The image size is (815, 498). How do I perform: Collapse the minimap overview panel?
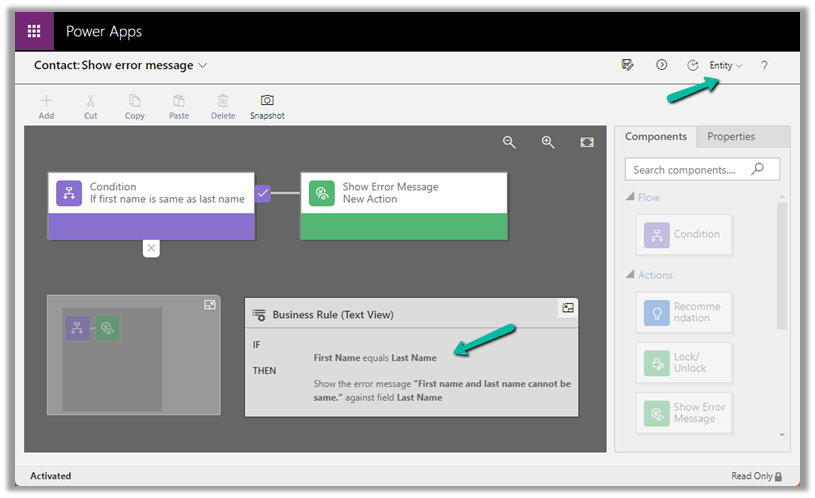(210, 305)
